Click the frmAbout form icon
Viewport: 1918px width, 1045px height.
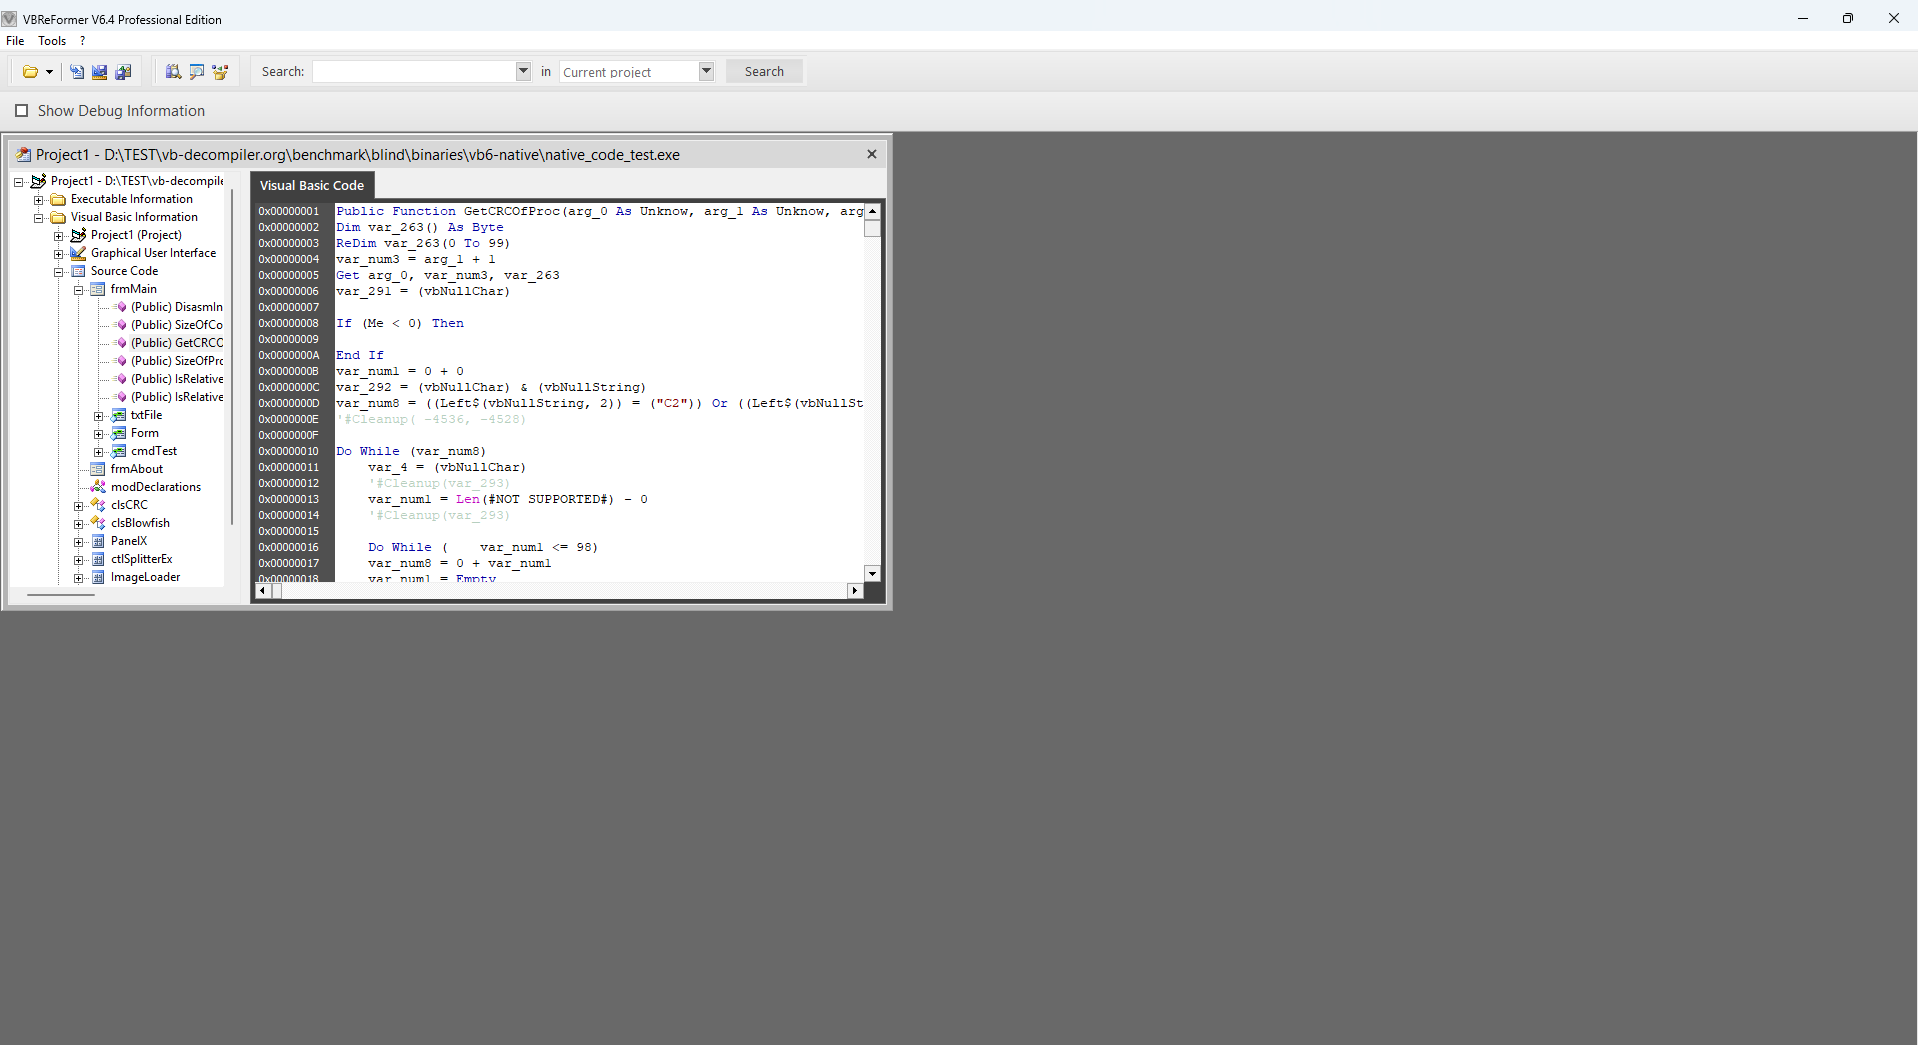[98, 469]
